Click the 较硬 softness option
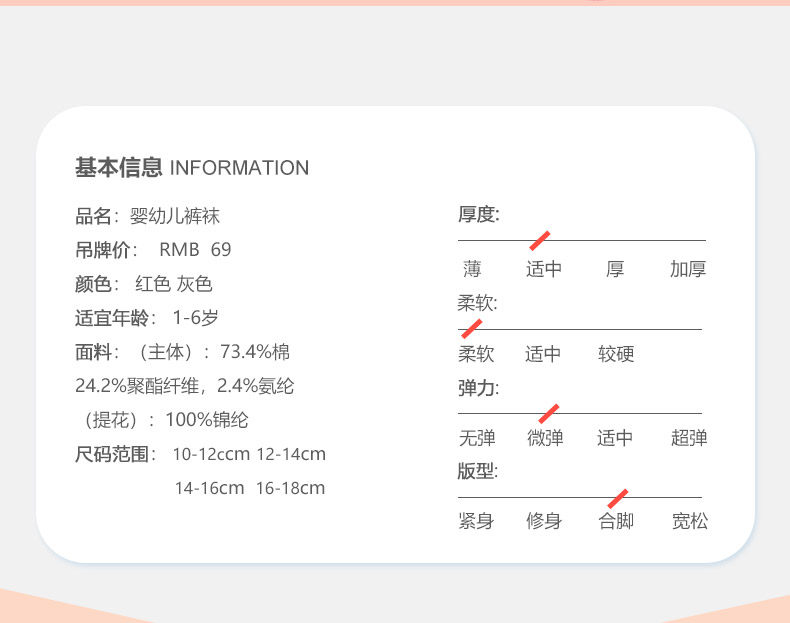This screenshot has height=623, width=790. pos(616,354)
